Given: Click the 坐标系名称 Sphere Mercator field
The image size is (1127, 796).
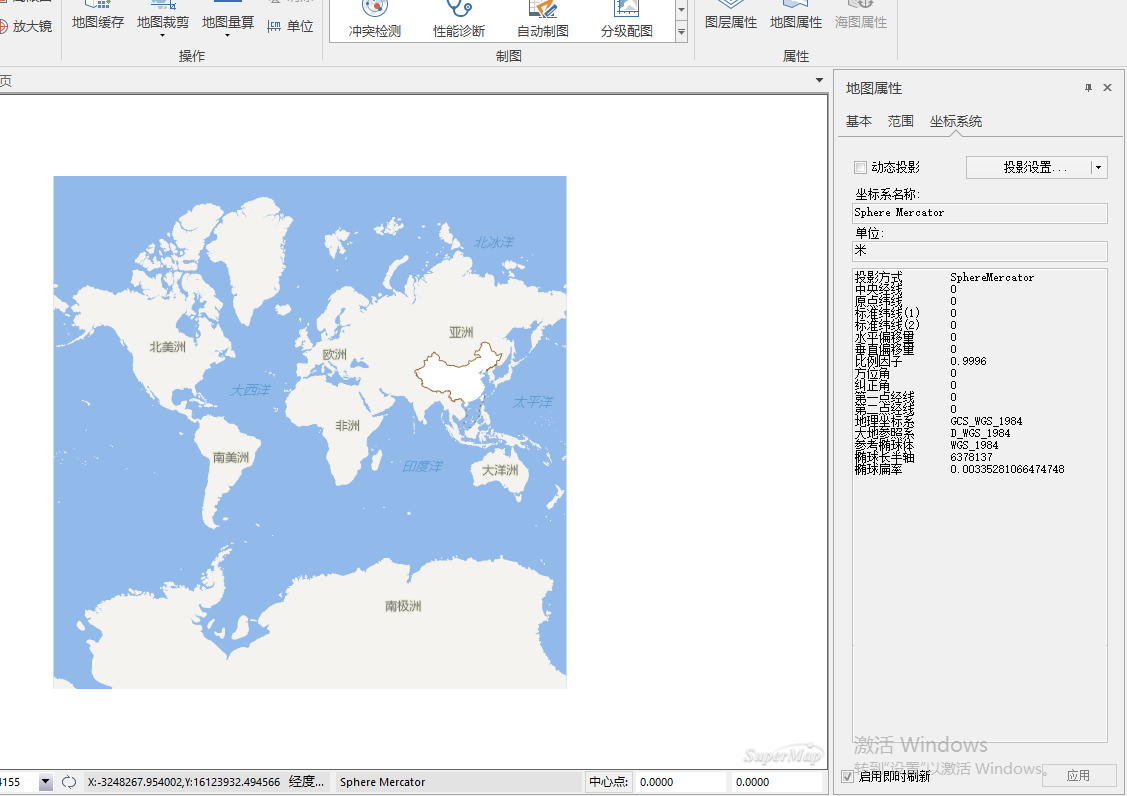Looking at the screenshot, I should pyautogui.click(x=980, y=213).
